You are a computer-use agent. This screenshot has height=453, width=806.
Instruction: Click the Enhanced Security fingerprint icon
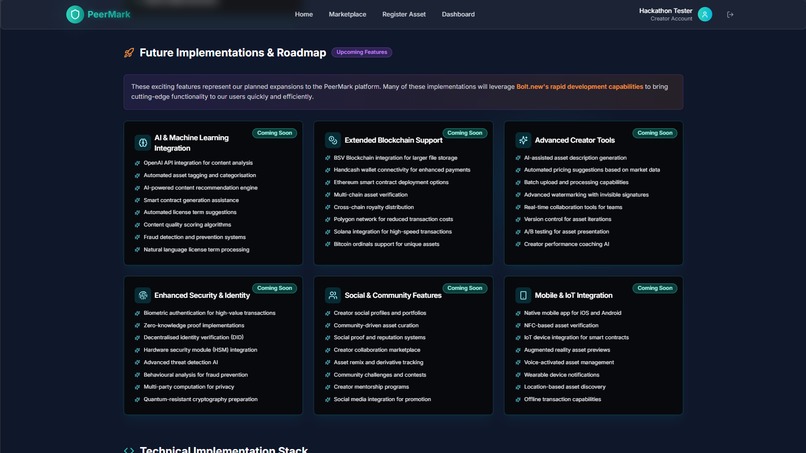pyautogui.click(x=142, y=295)
